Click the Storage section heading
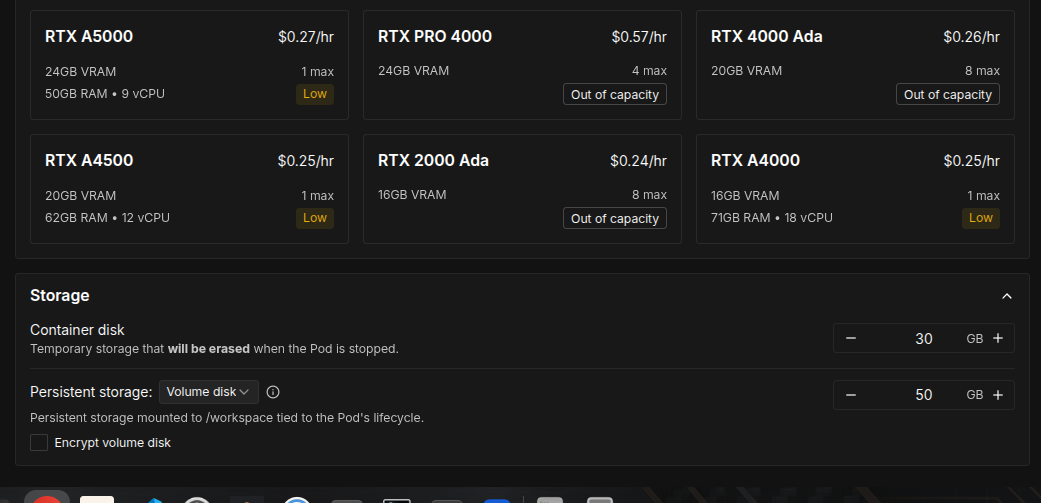Viewport: 1041px width, 503px height. coord(60,296)
